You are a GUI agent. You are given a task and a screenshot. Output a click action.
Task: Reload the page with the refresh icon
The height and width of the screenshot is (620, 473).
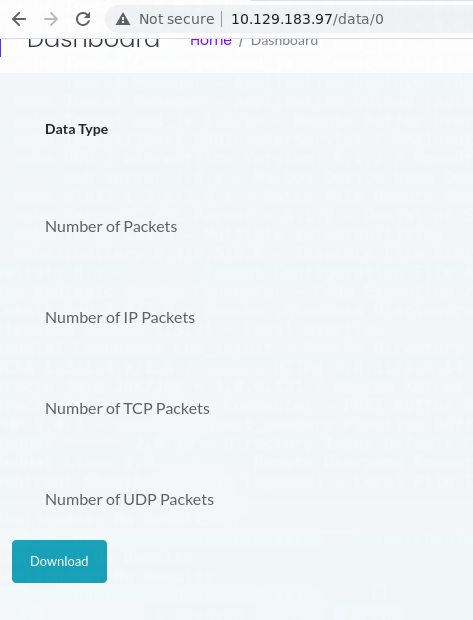click(x=83, y=19)
